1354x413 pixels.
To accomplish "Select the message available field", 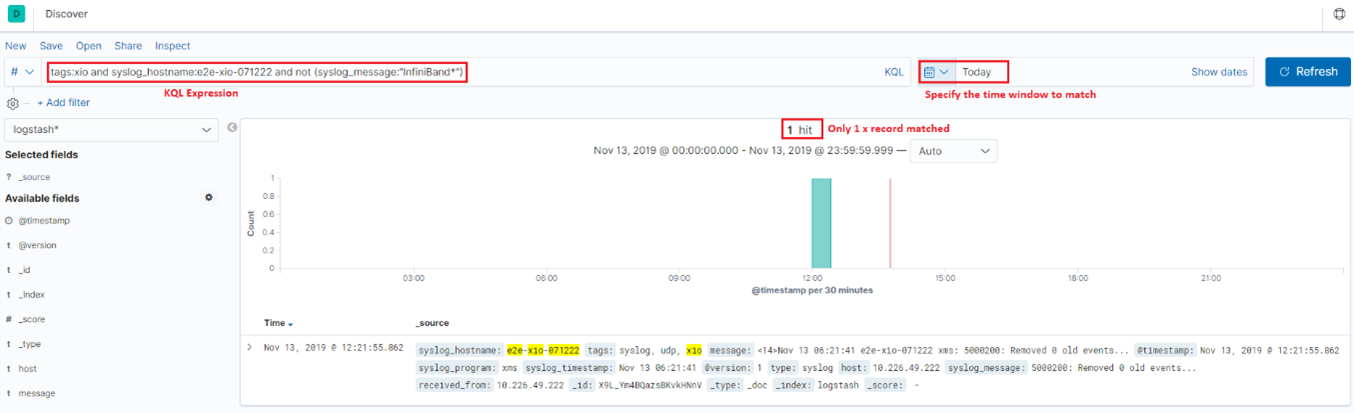I will 37,393.
